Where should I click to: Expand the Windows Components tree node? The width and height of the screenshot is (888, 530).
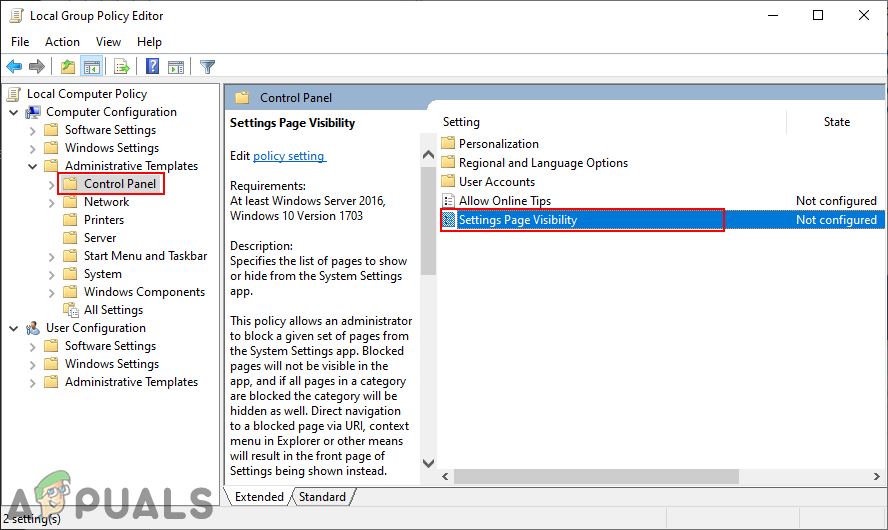tap(52, 293)
